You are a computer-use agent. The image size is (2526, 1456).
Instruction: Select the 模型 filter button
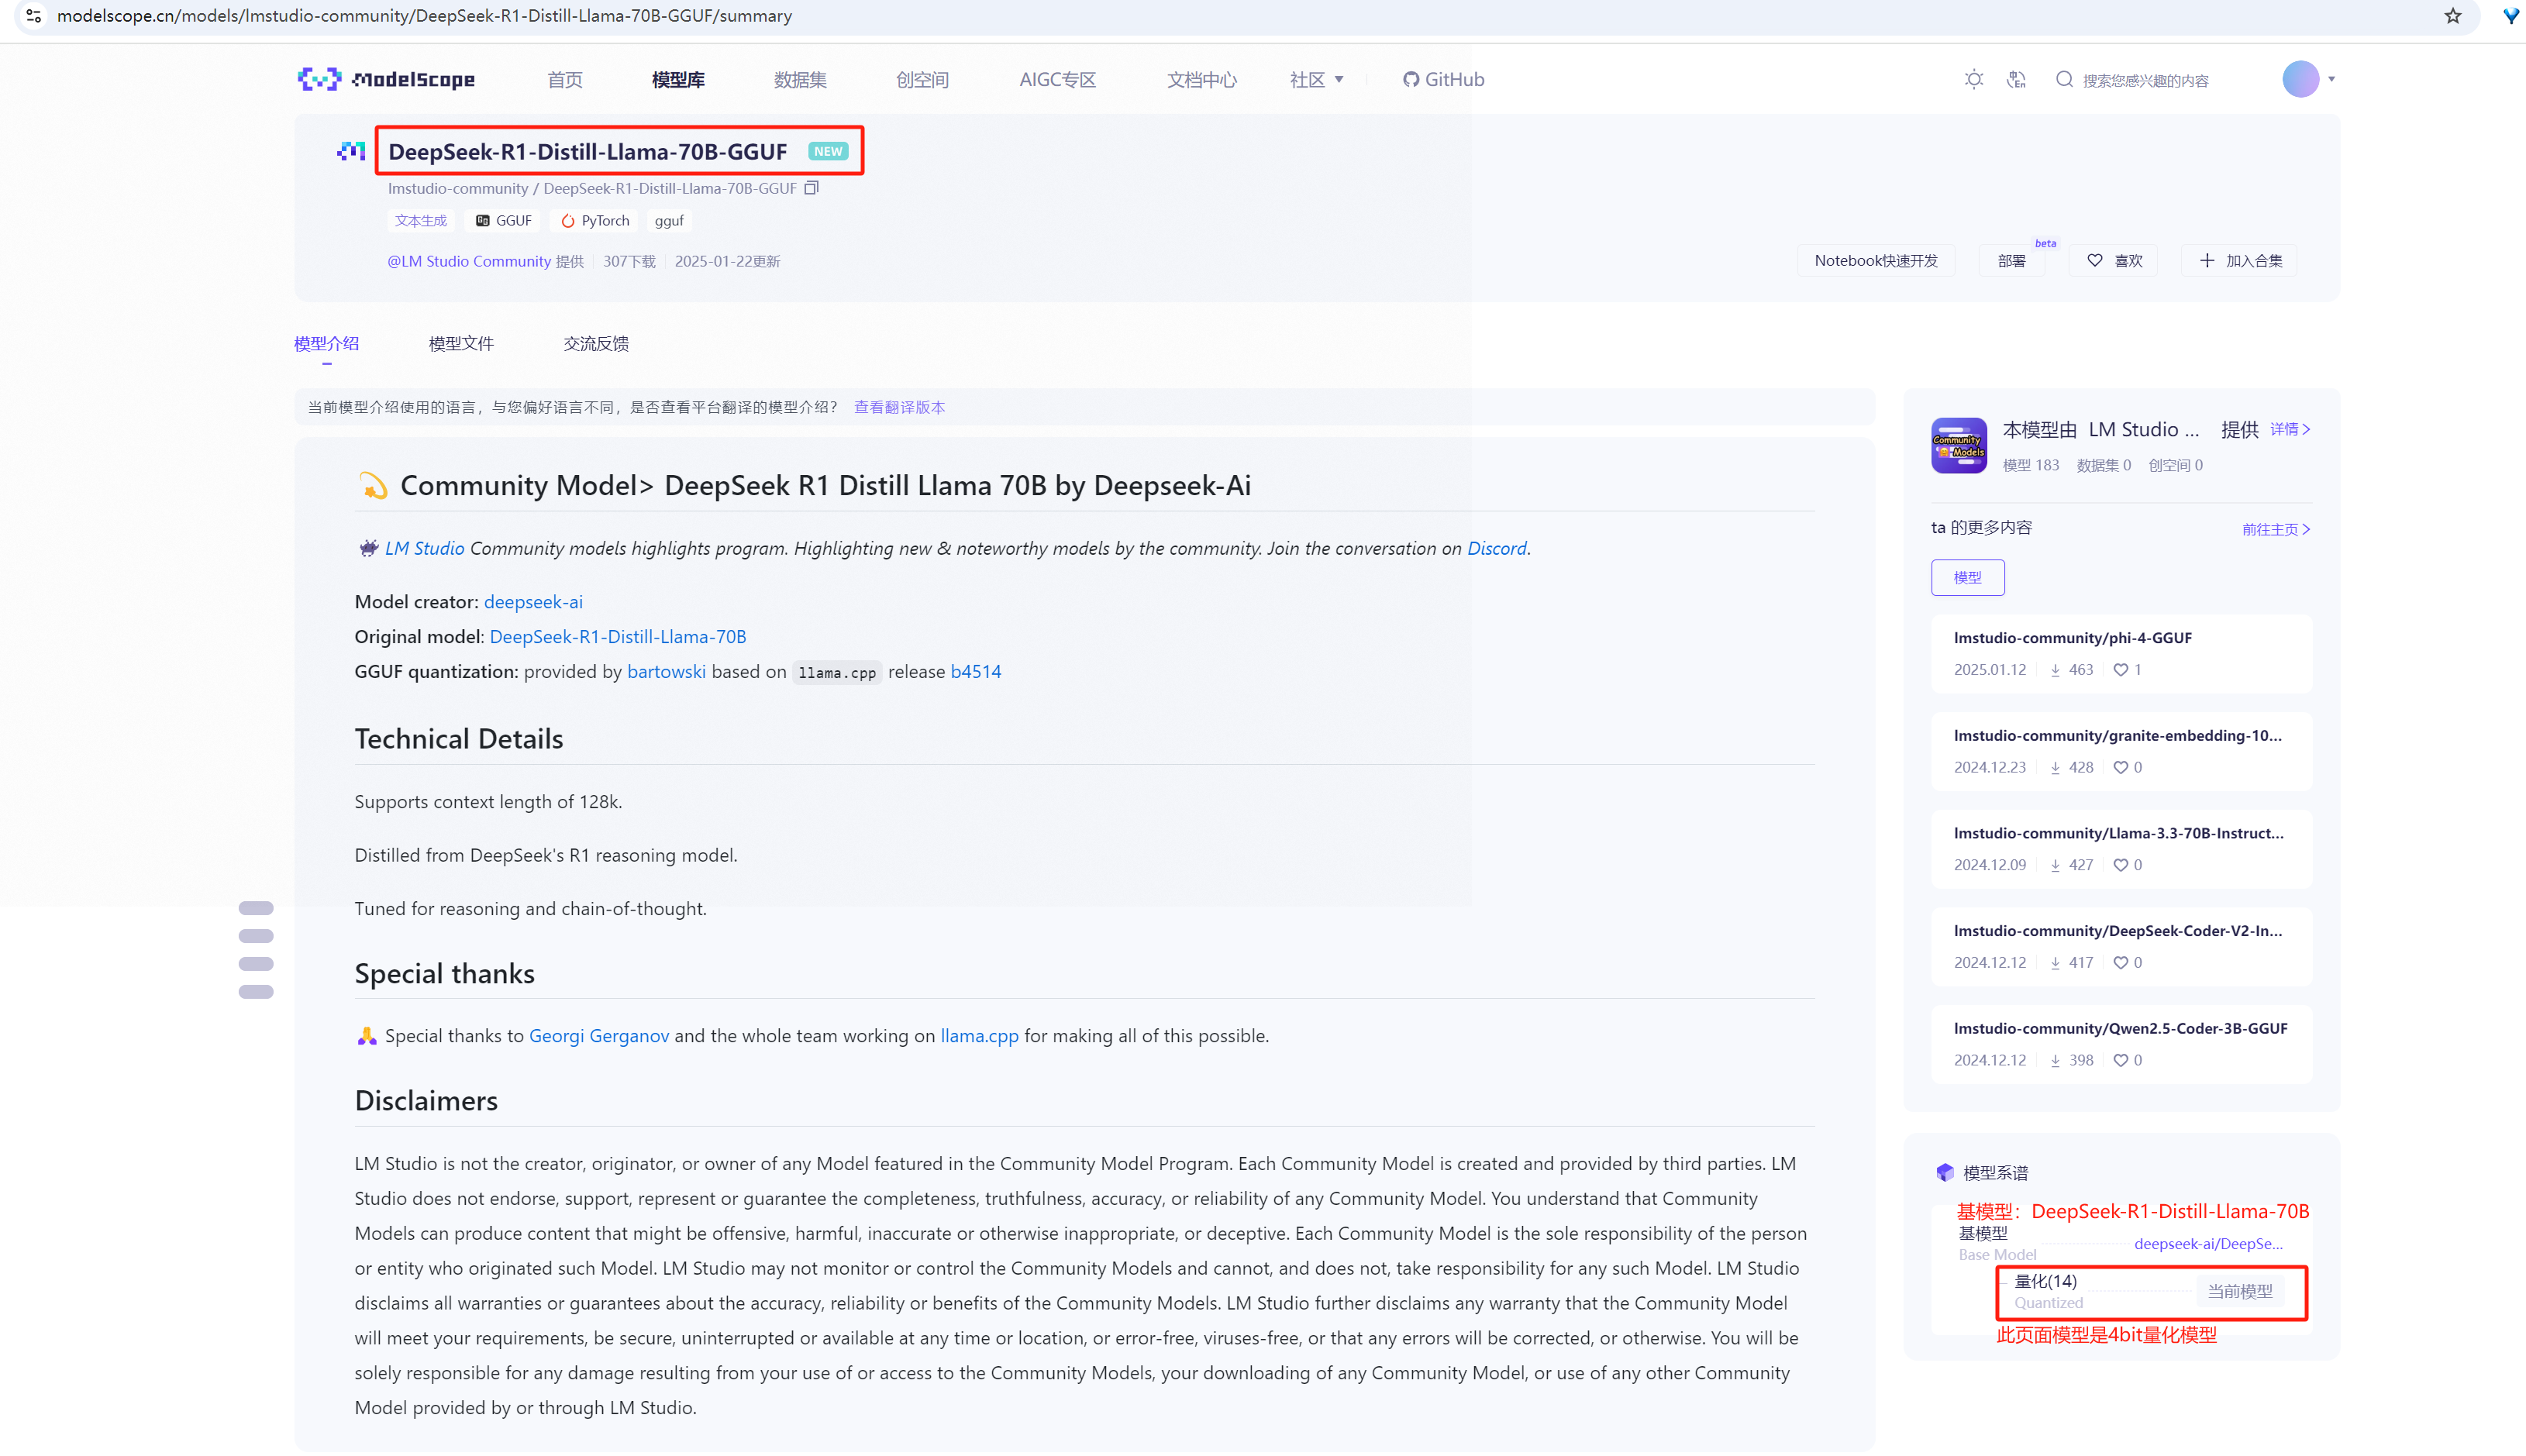click(x=1967, y=577)
